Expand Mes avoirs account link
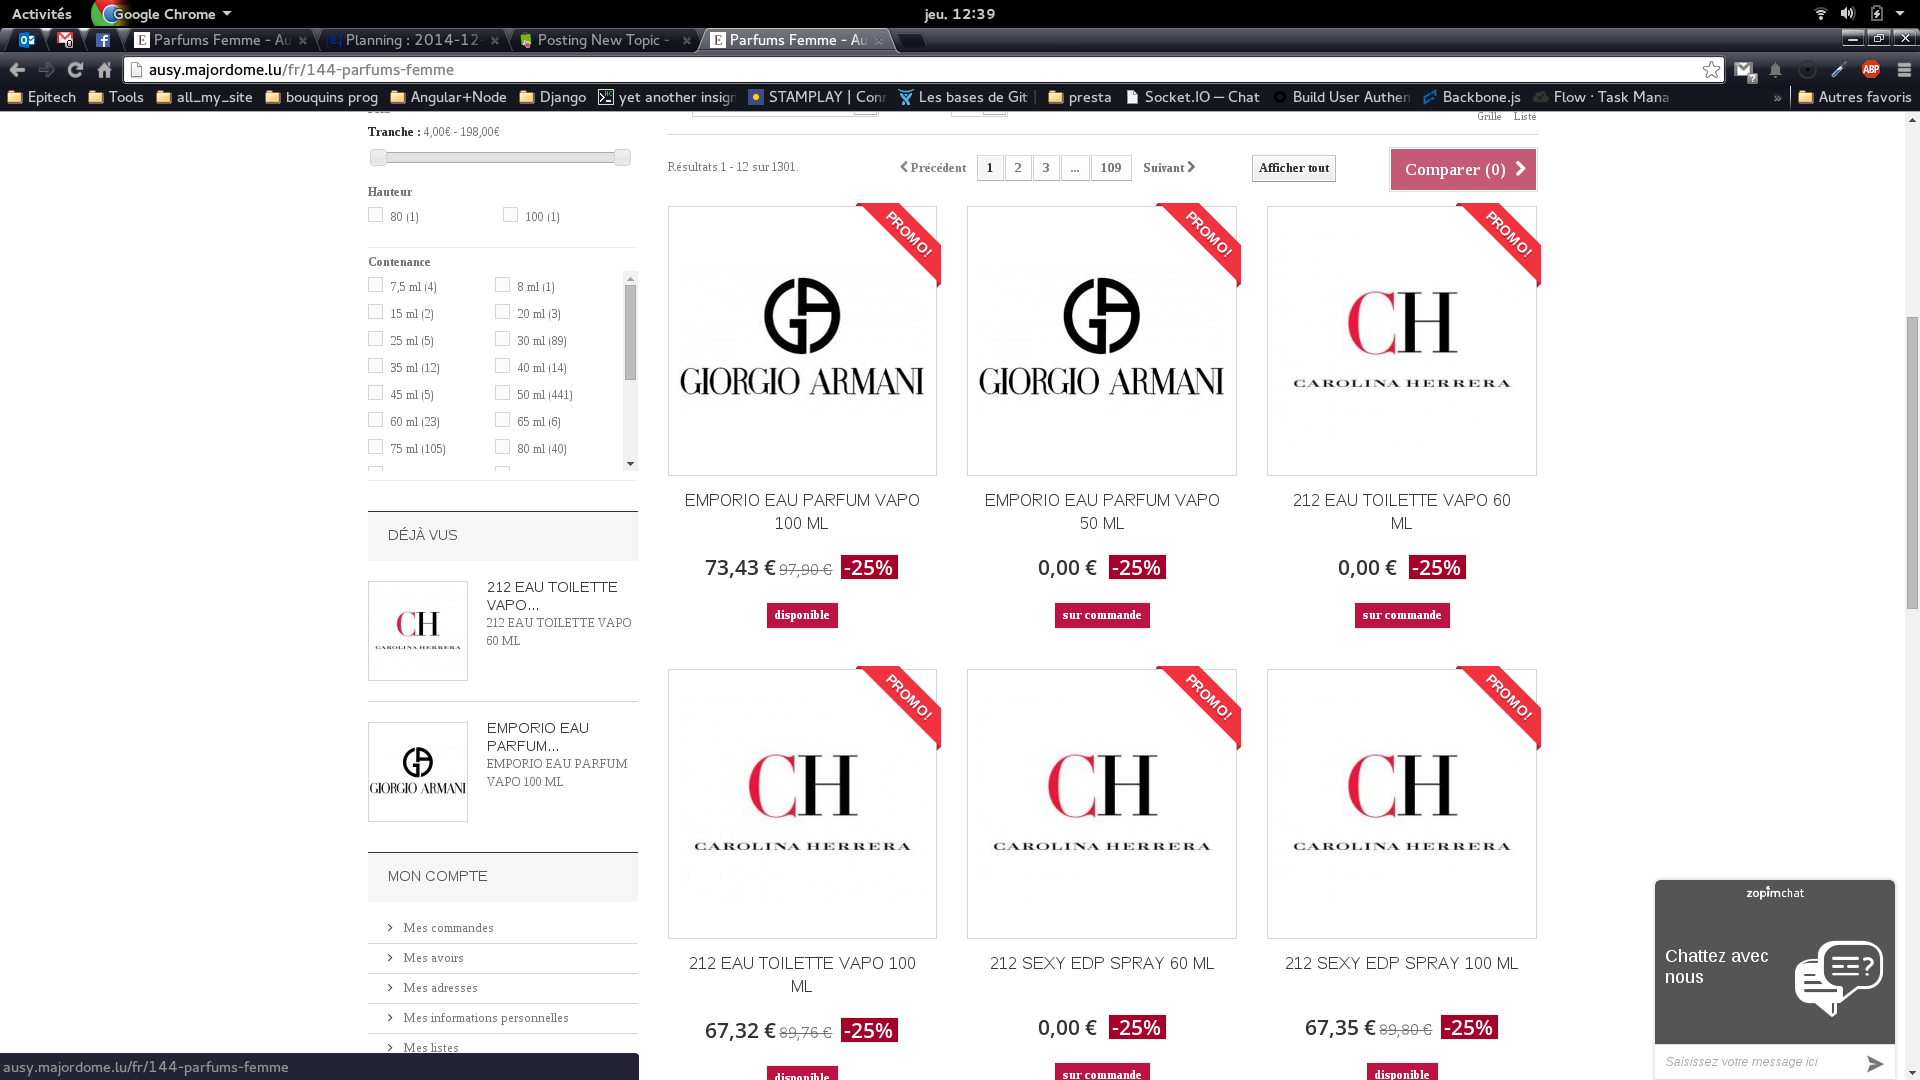Screen dimensions: 1920x1080 click(x=433, y=958)
